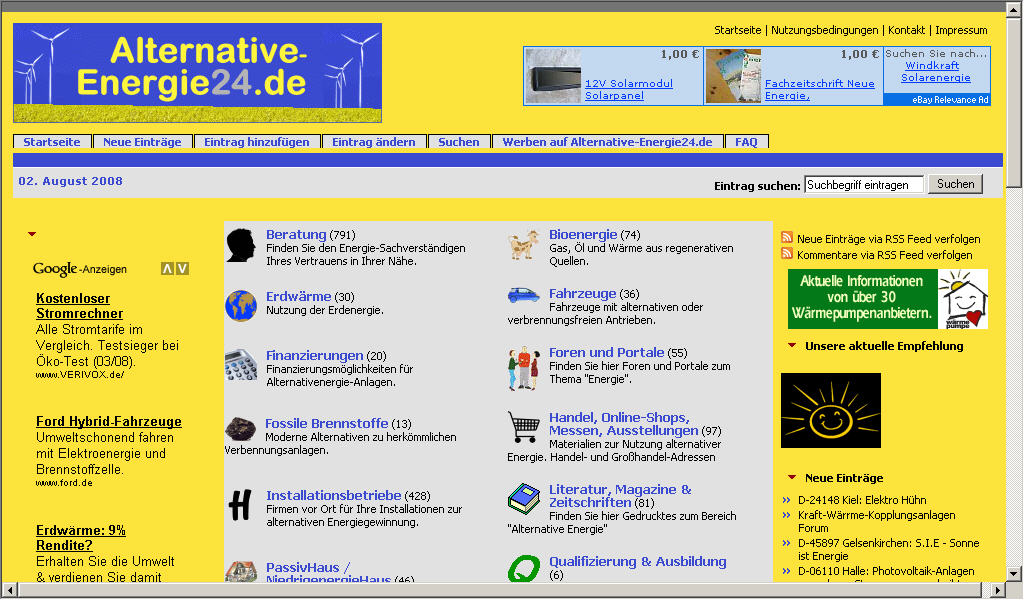The image size is (1024, 600).
Task: Switch to the FAQ tab
Action: pos(746,142)
